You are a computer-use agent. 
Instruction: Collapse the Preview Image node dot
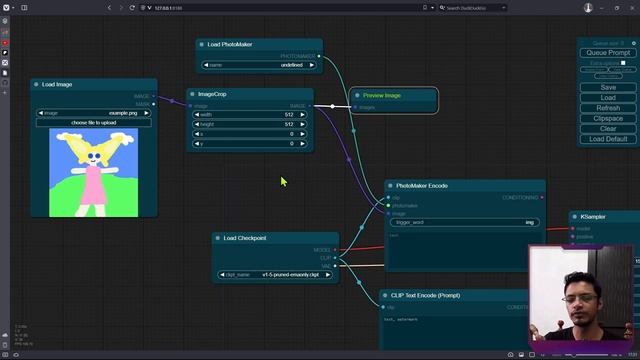click(357, 96)
